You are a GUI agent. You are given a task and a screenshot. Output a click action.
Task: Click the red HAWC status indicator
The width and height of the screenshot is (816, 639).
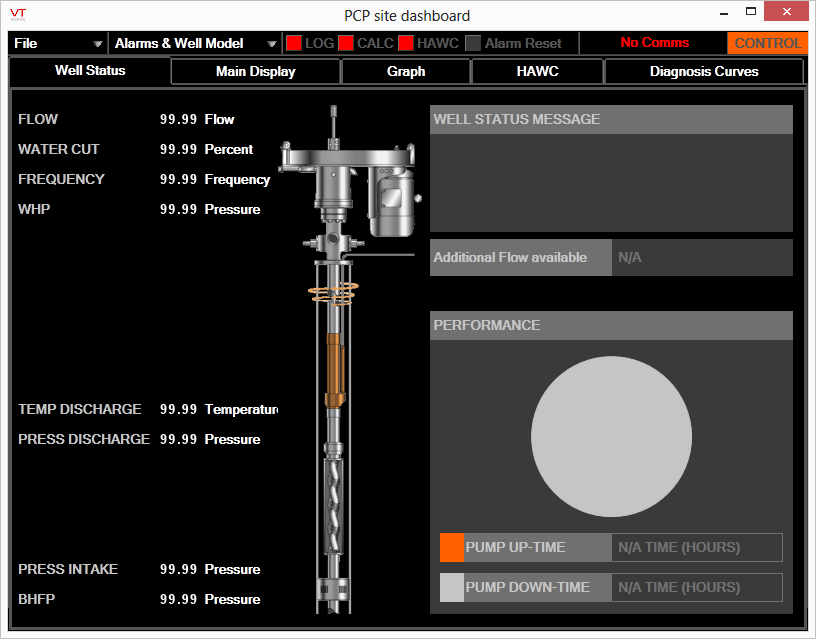[406, 43]
